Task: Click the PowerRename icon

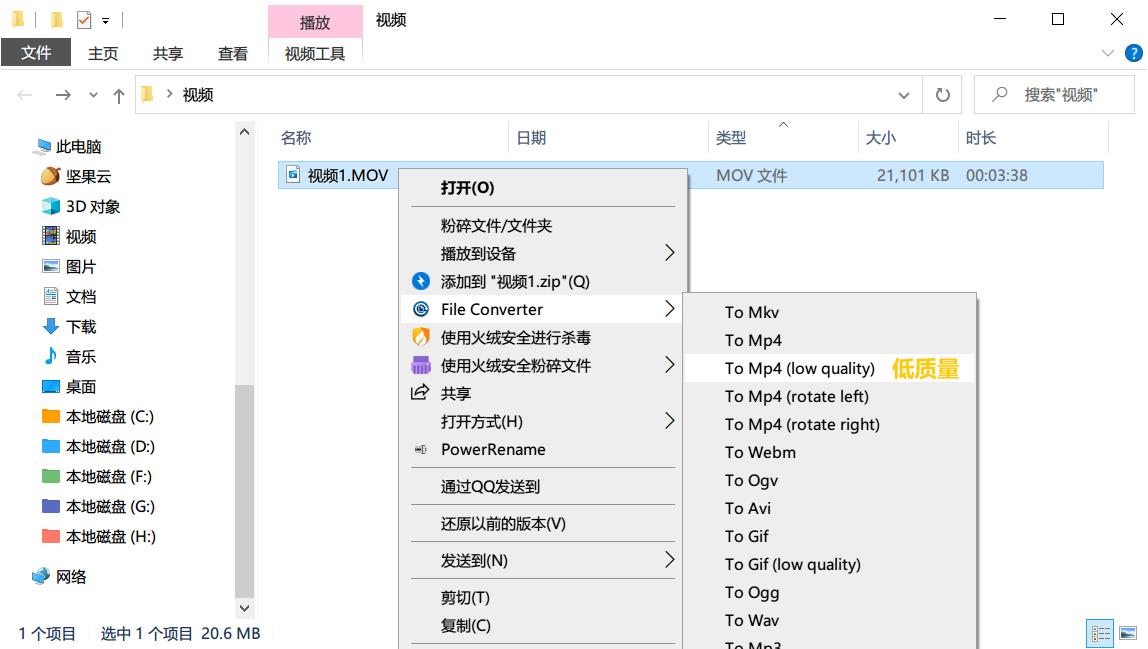Action: click(x=421, y=450)
